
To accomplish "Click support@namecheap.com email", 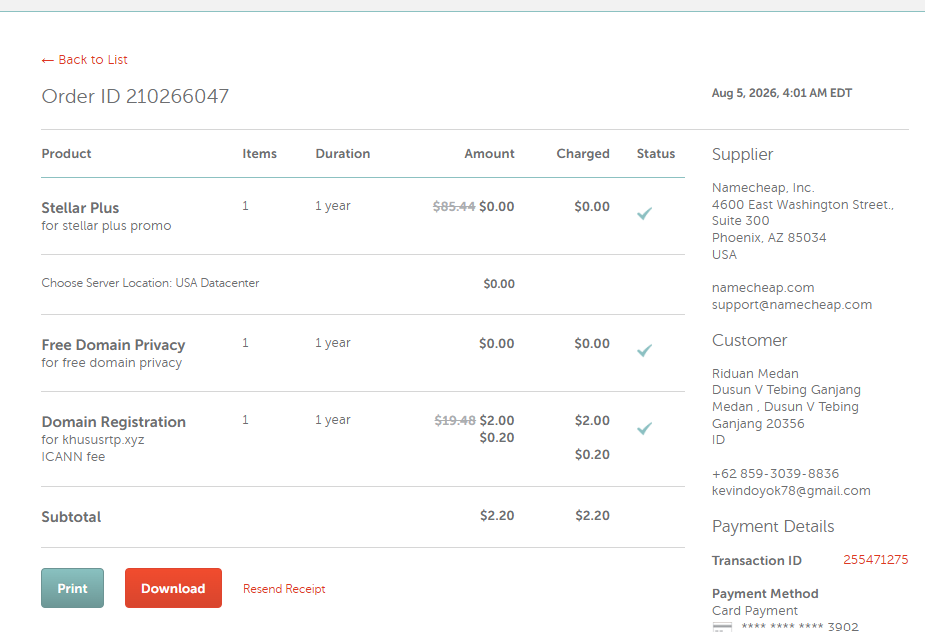I will (792, 304).
